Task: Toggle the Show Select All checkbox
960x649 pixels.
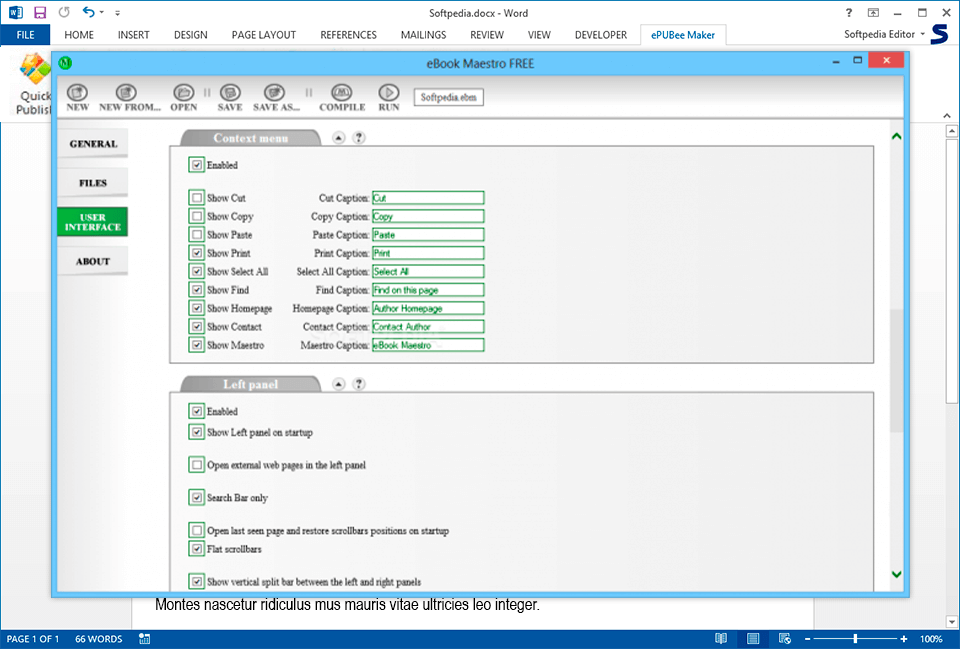Action: pyautogui.click(x=197, y=271)
